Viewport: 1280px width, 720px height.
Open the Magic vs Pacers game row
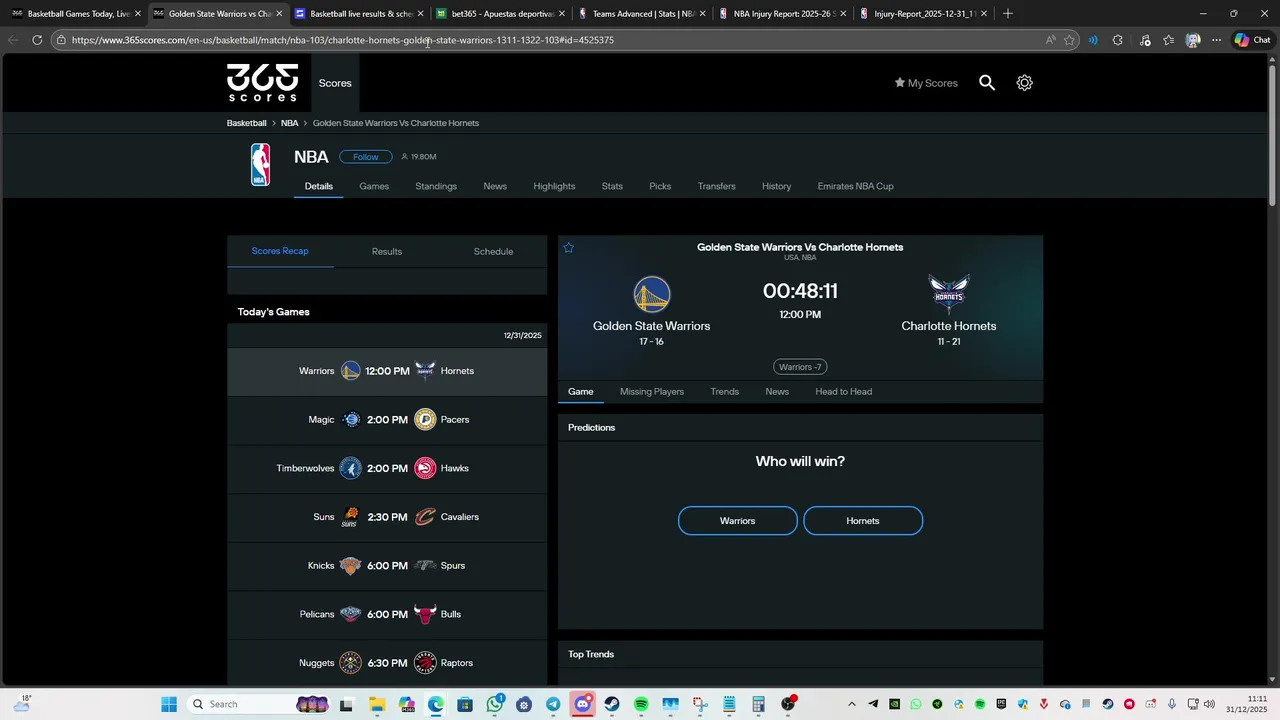pyautogui.click(x=387, y=420)
